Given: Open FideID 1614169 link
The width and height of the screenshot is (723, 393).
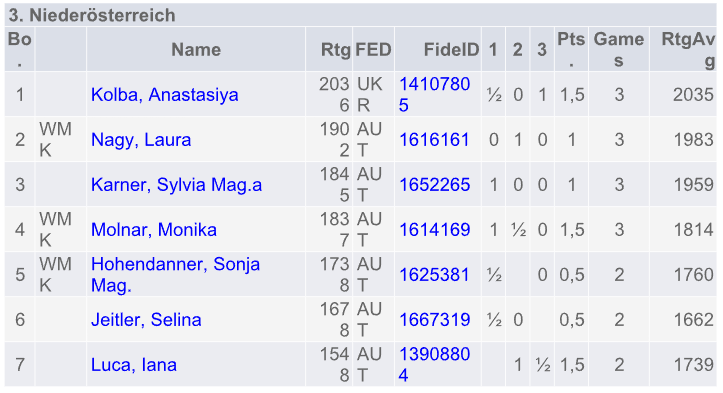Looking at the screenshot, I should 434,230.
